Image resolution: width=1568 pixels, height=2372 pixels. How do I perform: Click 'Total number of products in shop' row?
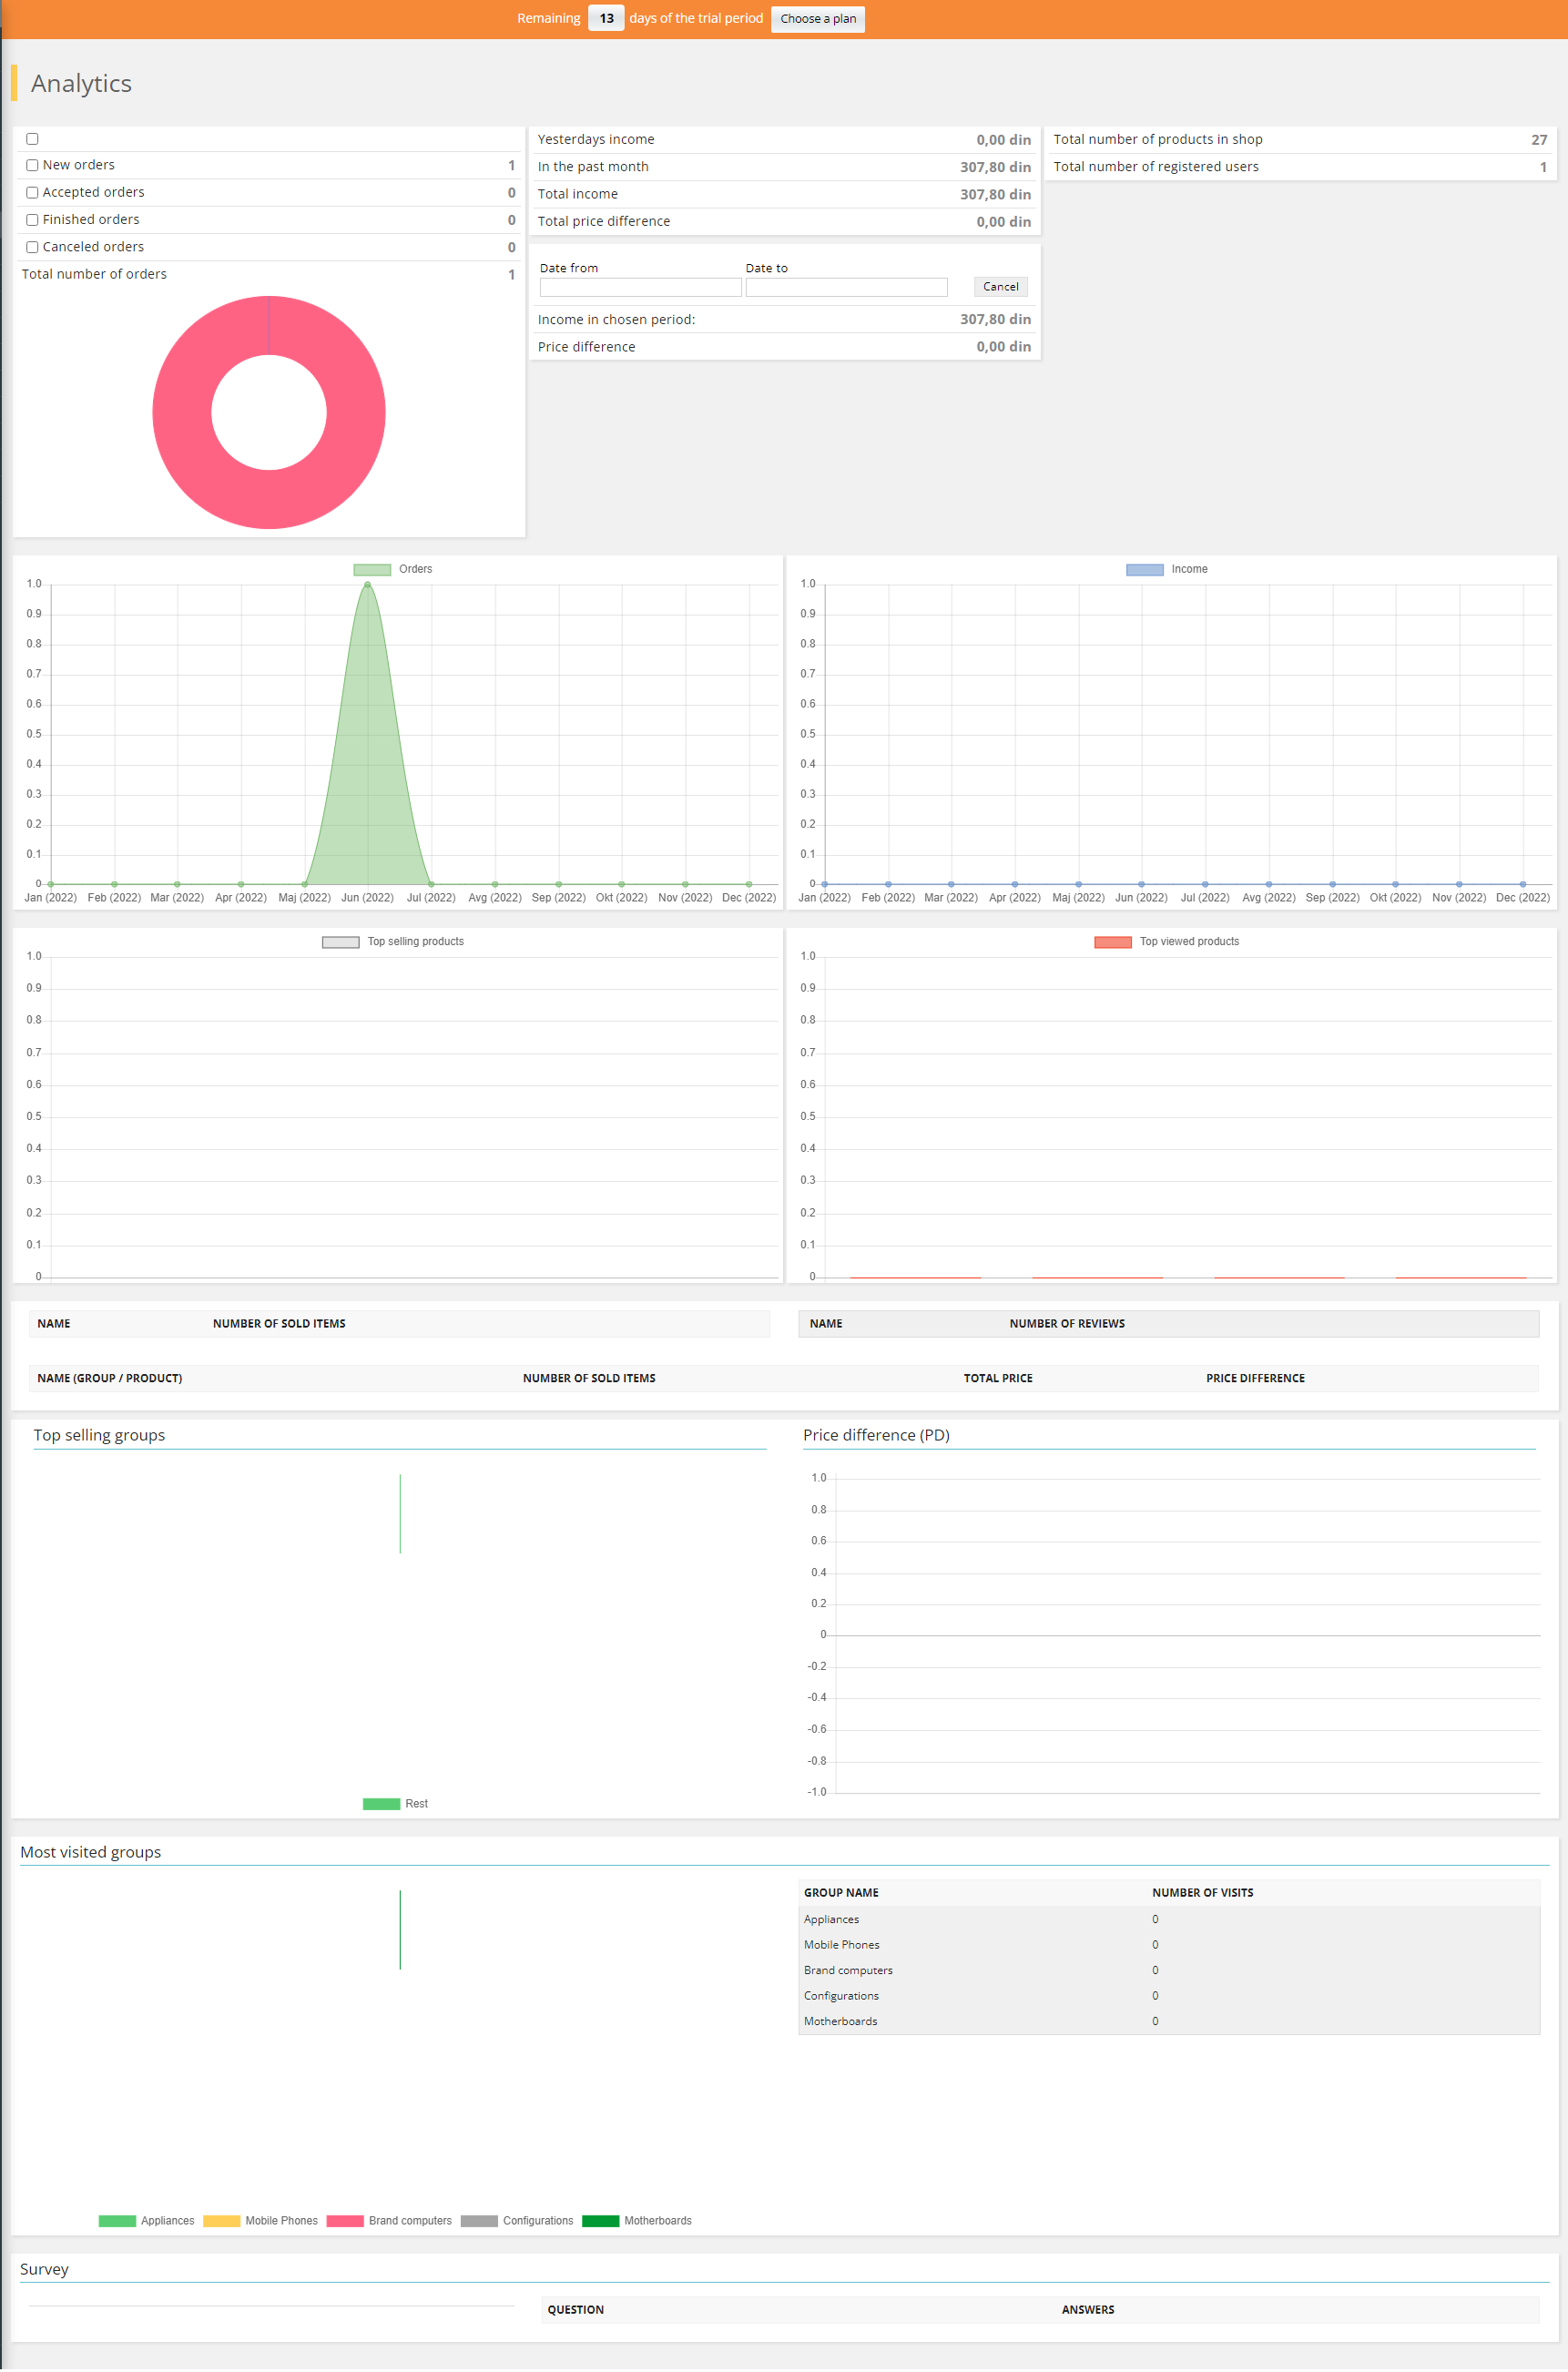point(1300,140)
